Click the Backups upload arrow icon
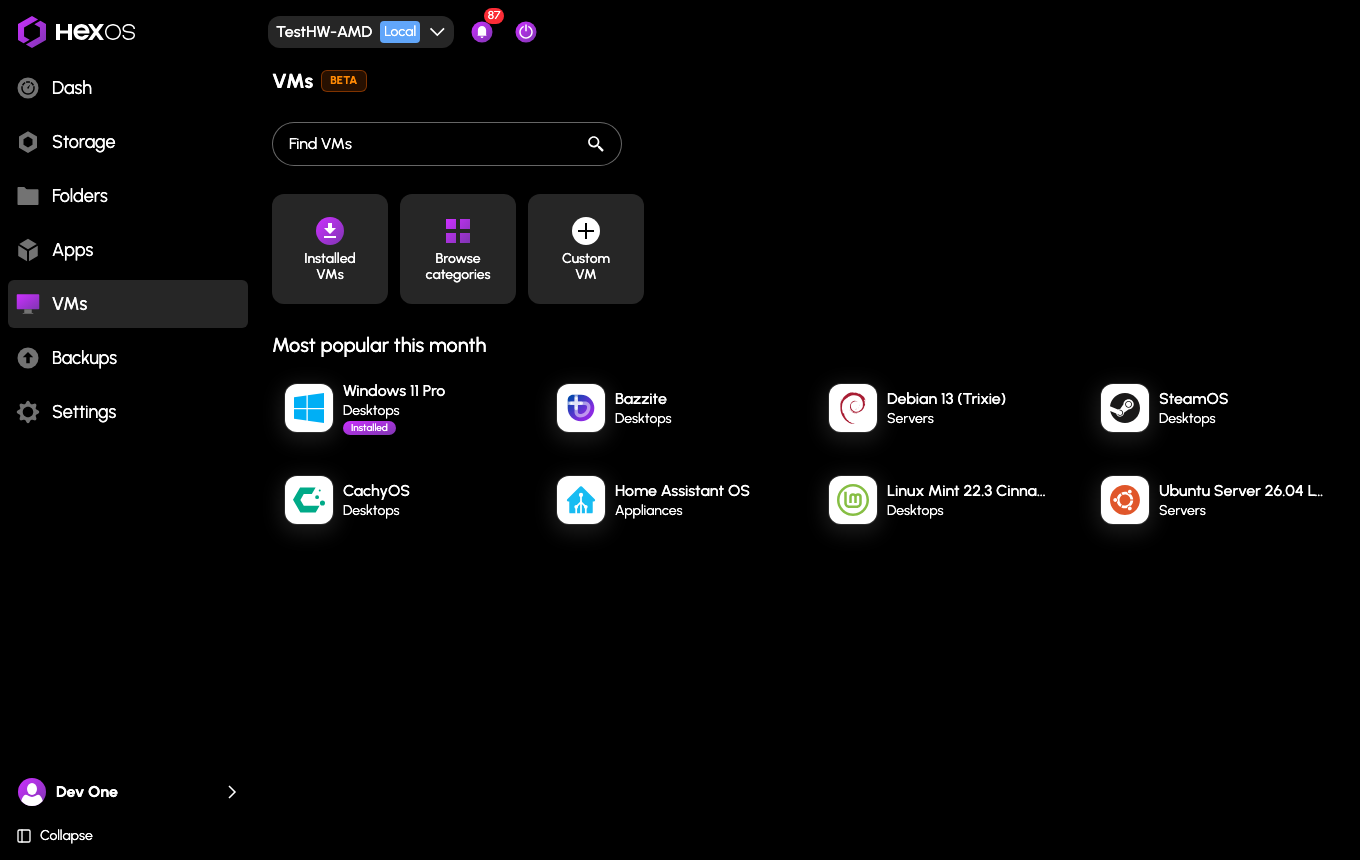 pos(28,358)
